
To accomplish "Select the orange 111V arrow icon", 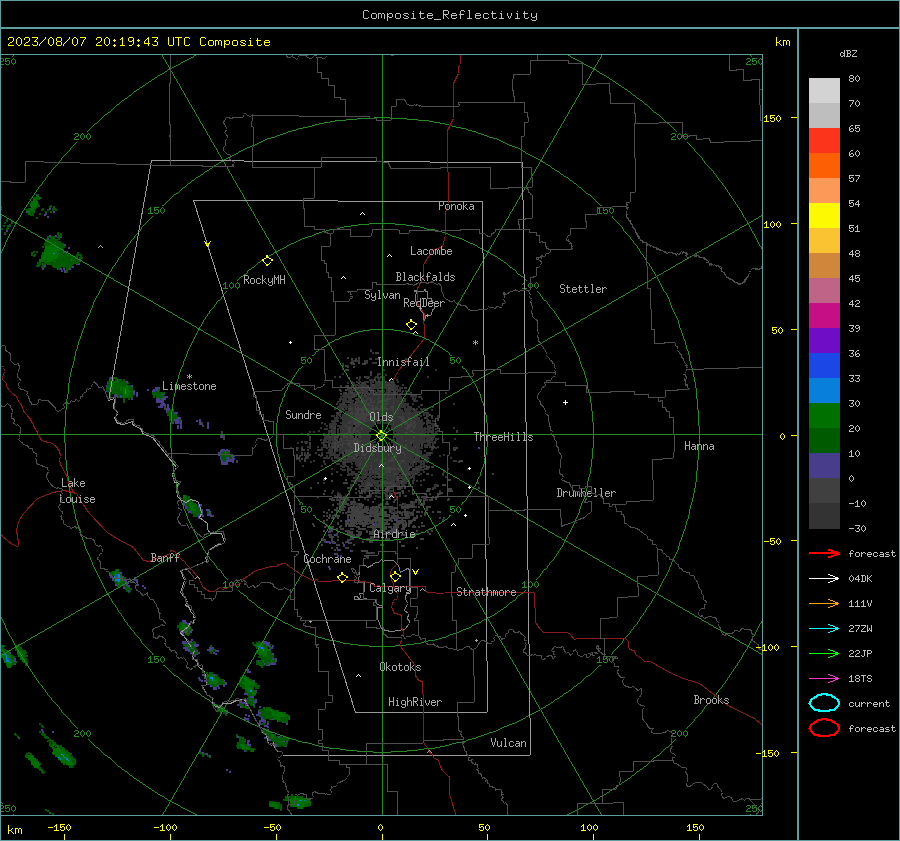I will click(x=824, y=603).
